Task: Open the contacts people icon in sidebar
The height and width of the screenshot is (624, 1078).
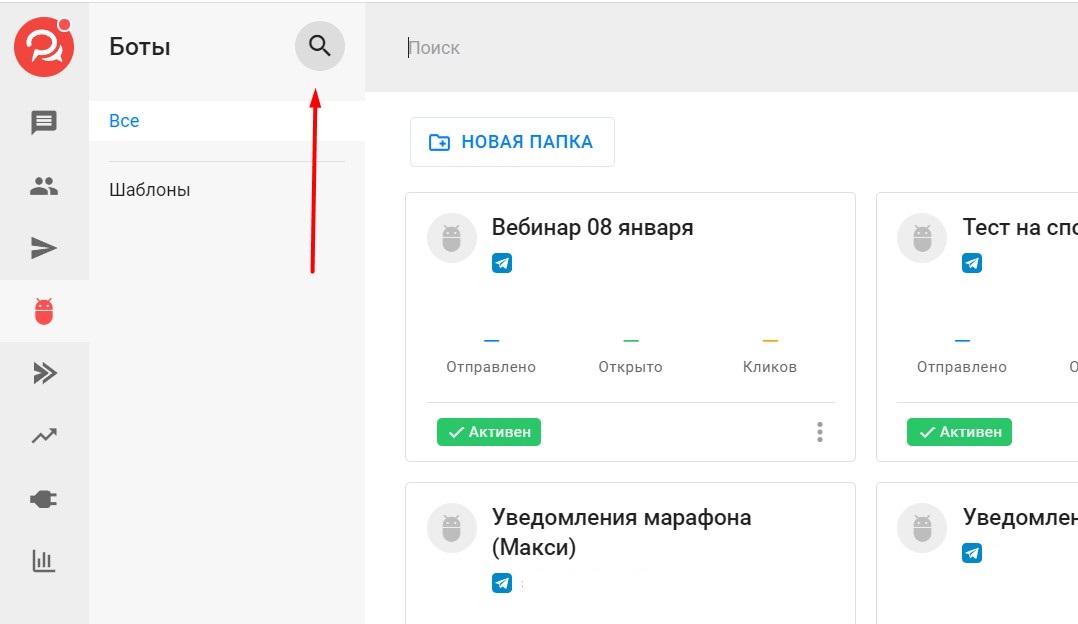Action: point(44,186)
